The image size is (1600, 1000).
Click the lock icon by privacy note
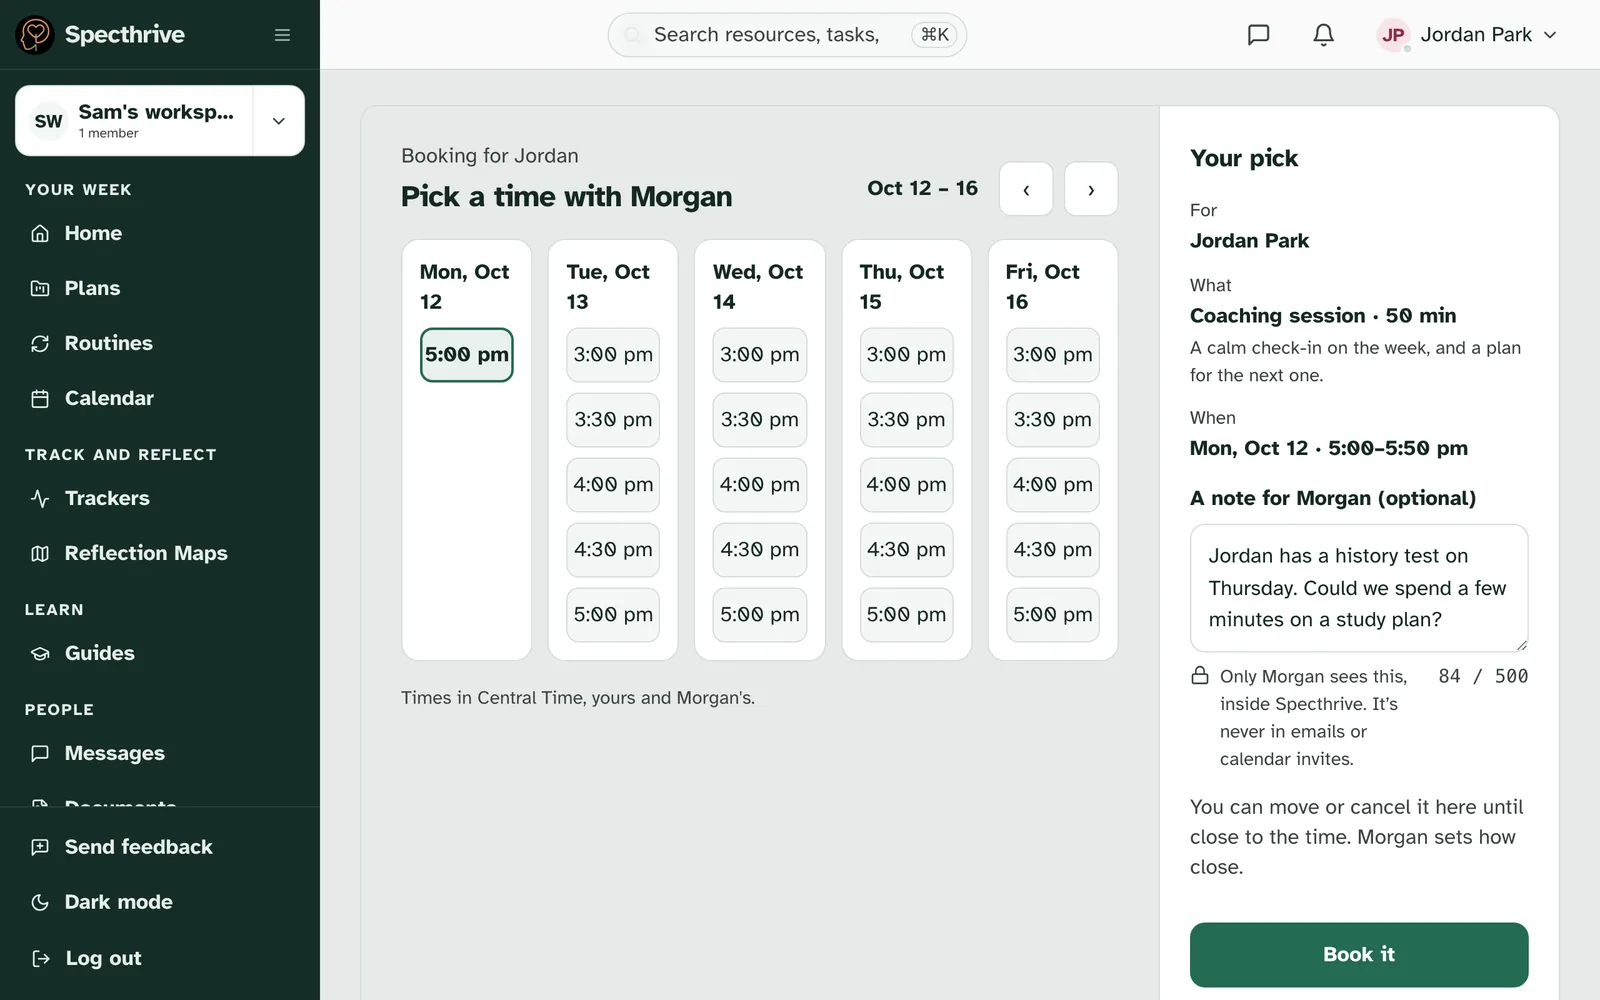pyautogui.click(x=1200, y=676)
